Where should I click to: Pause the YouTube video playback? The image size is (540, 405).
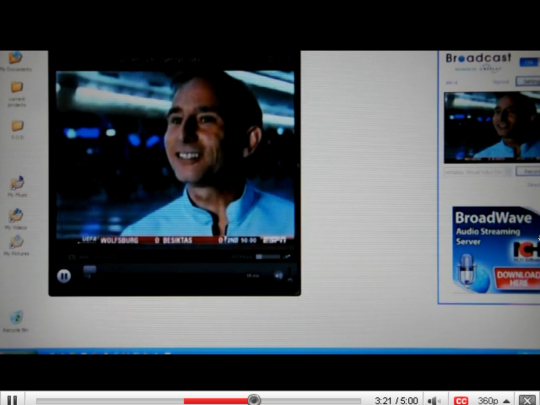pyautogui.click(x=12, y=399)
